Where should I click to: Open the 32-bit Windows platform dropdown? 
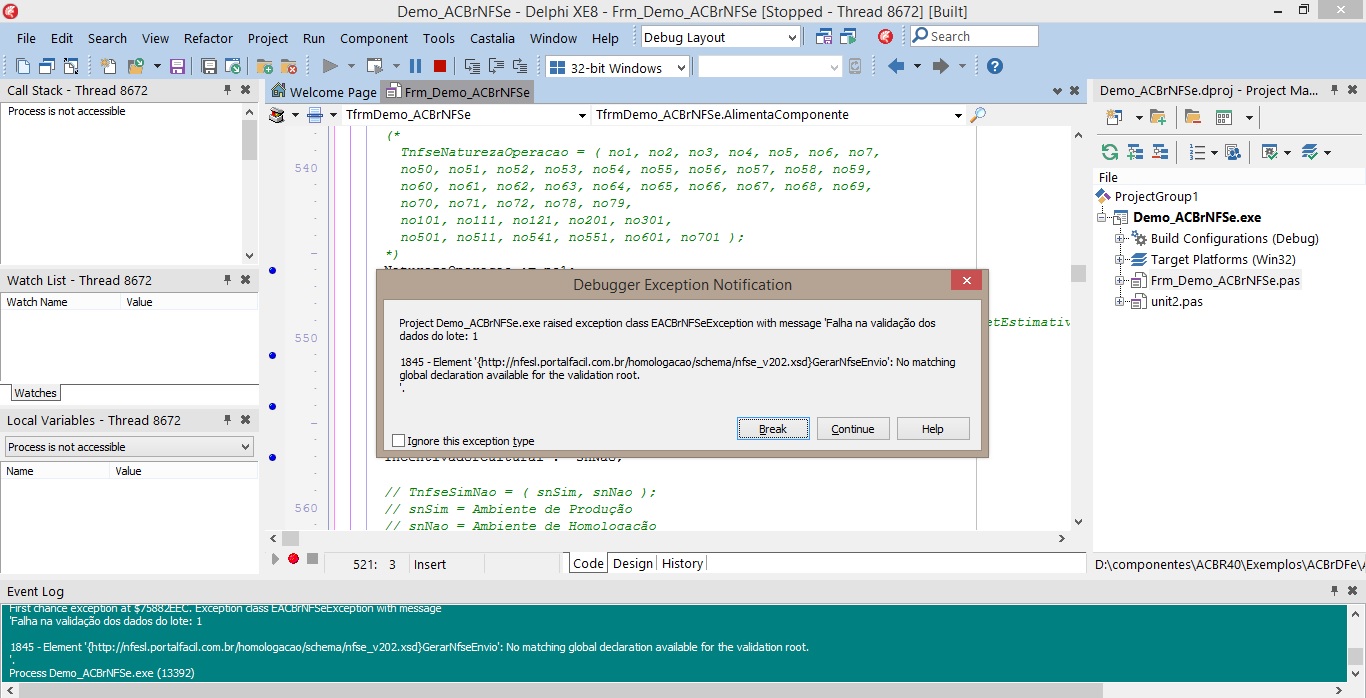click(618, 68)
